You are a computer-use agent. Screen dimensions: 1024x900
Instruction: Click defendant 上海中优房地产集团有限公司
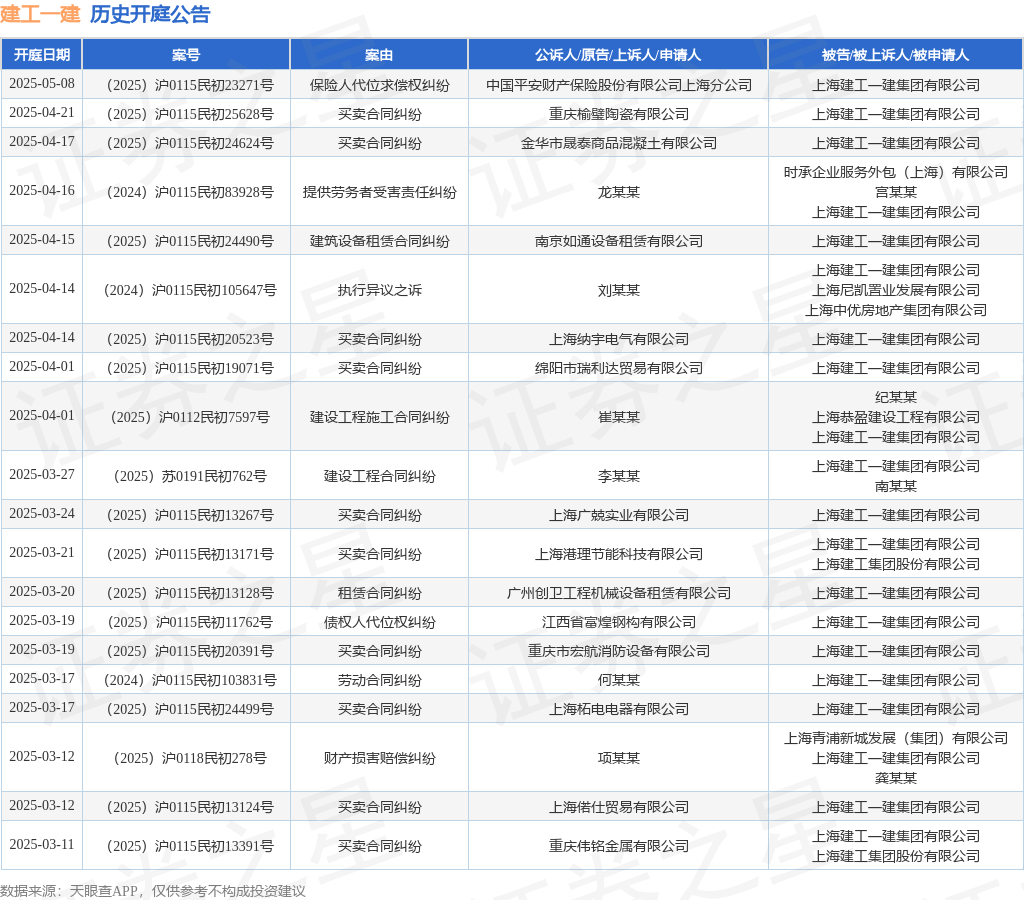pyautogui.click(x=895, y=310)
